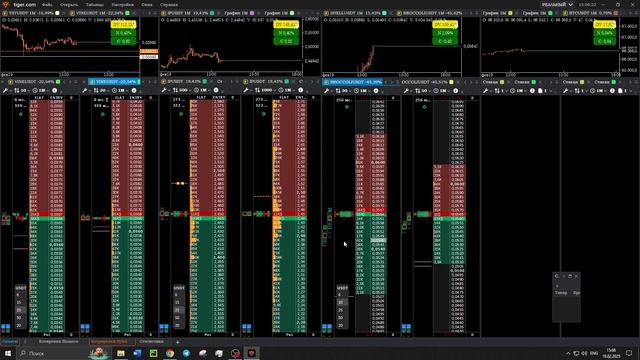640x360 pixels.
Task: Click green N button on IPUSDT chart
Action: point(286,33)
